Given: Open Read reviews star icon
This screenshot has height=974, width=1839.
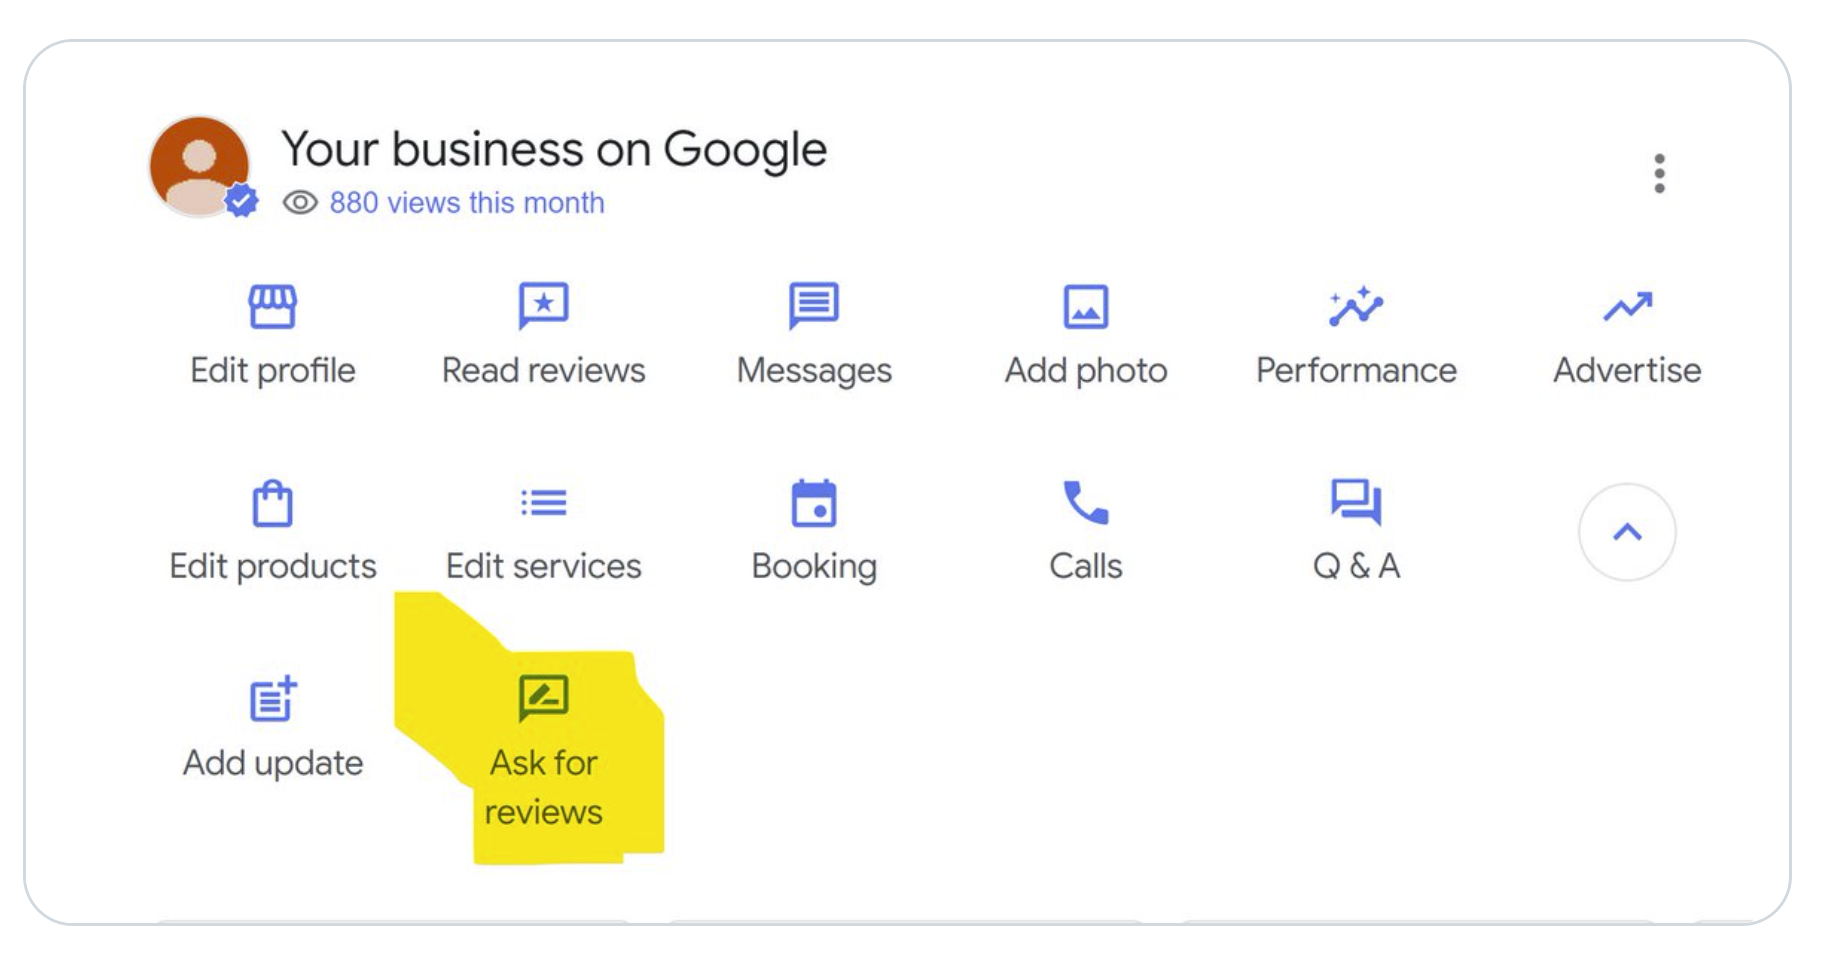Looking at the screenshot, I should point(543,306).
